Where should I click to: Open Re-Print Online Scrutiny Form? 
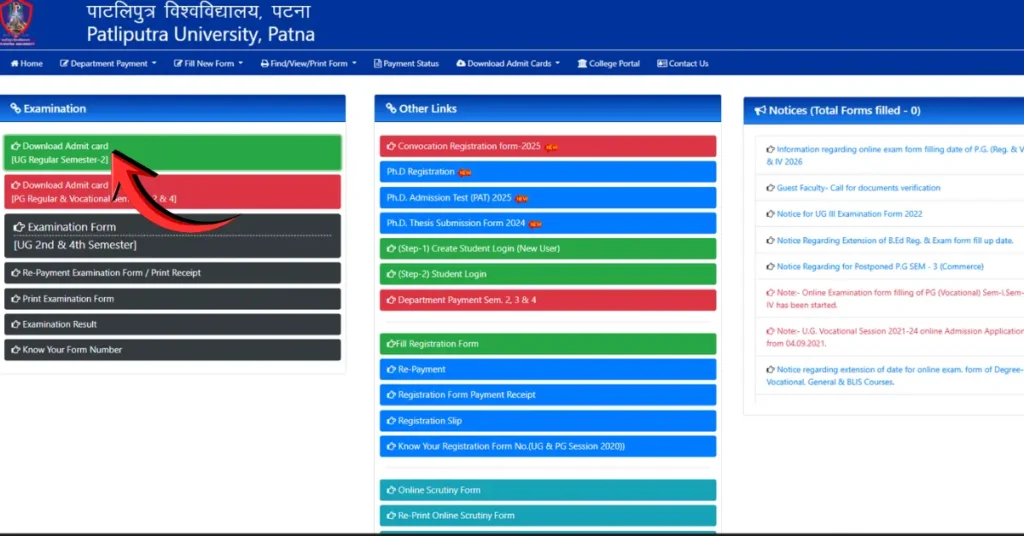tap(548, 516)
